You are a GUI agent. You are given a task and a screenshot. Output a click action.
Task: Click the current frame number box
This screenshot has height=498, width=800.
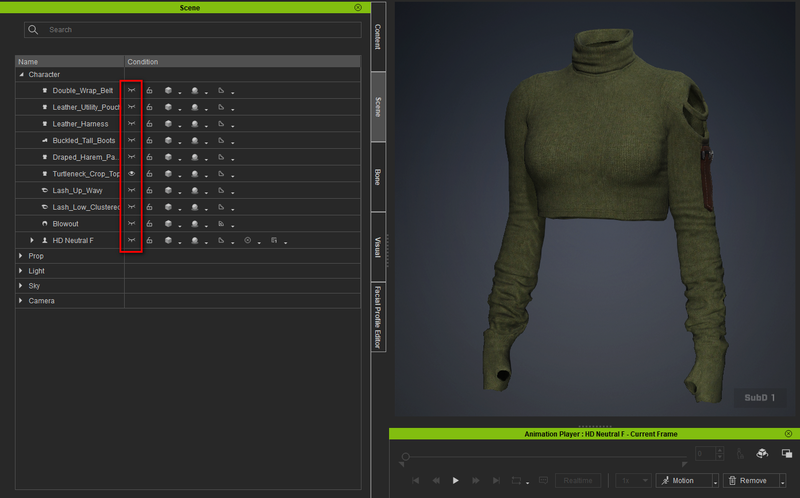705,453
